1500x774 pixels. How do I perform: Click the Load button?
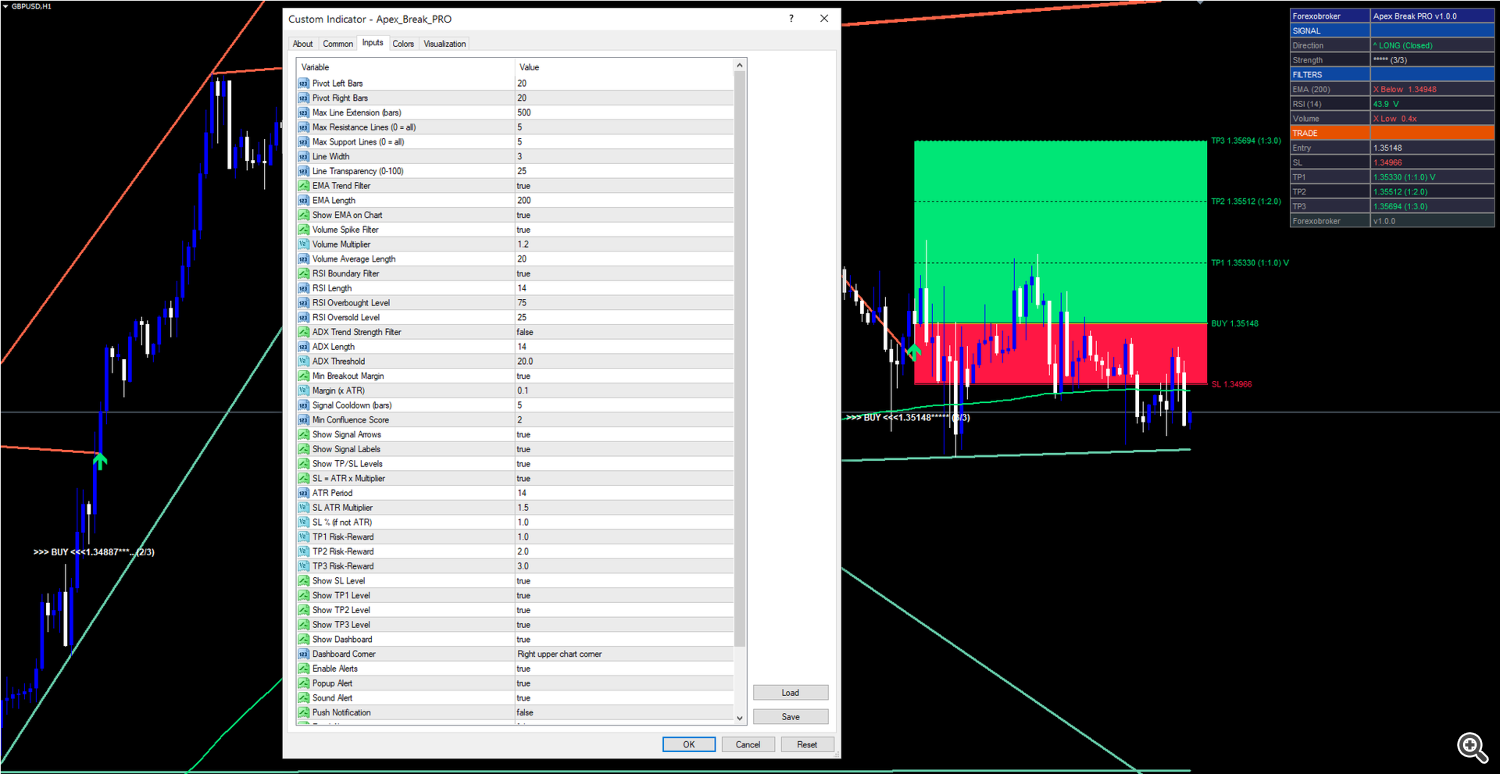(791, 692)
